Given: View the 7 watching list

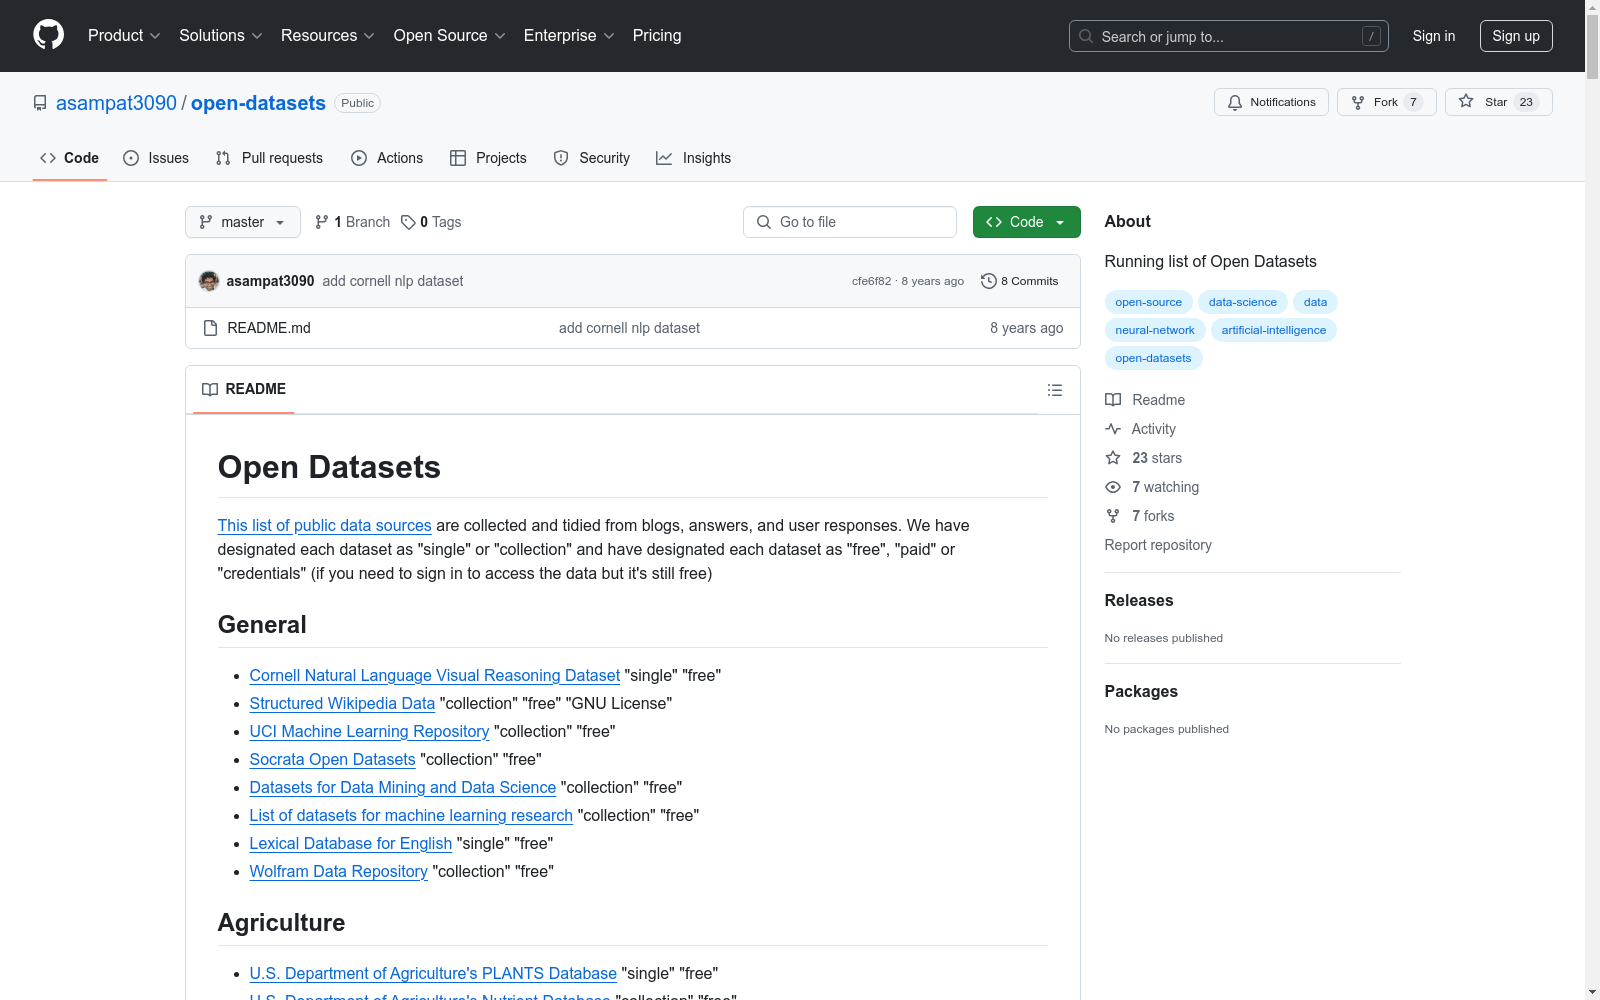Looking at the screenshot, I should (1152, 487).
